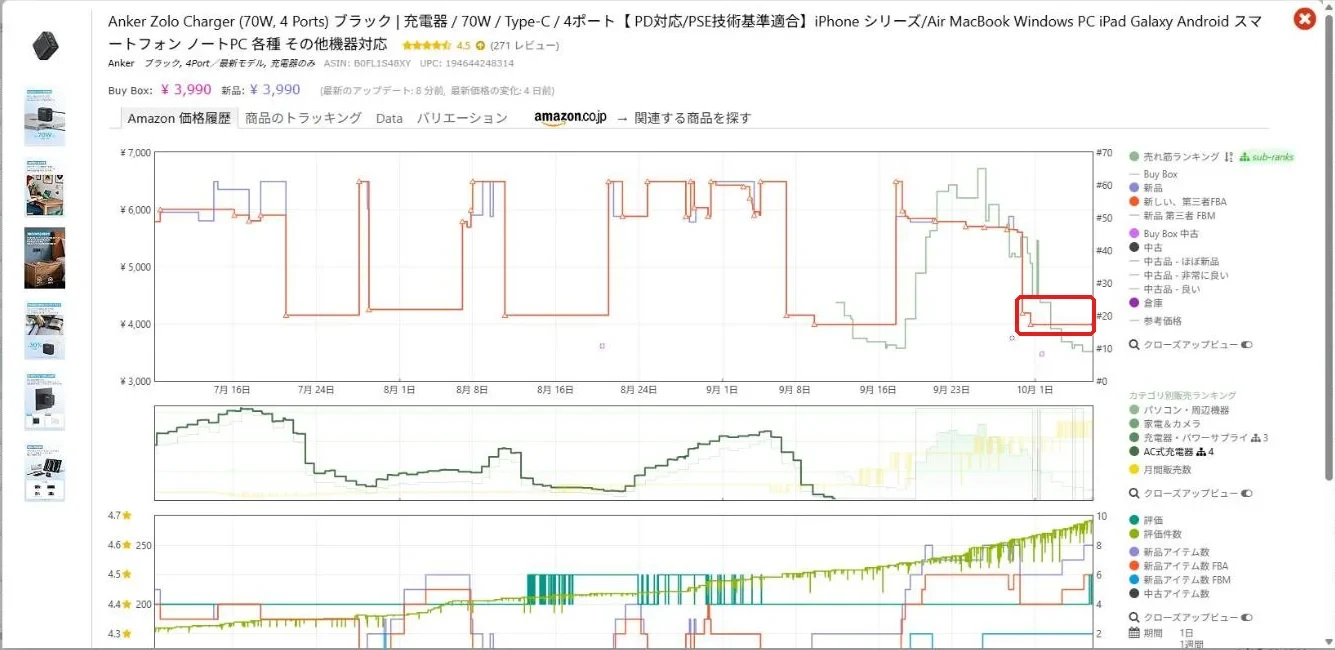Toggle クローズアップビュー switch for category ranking chart
Screen dimensions: 1335x650
[1246, 494]
